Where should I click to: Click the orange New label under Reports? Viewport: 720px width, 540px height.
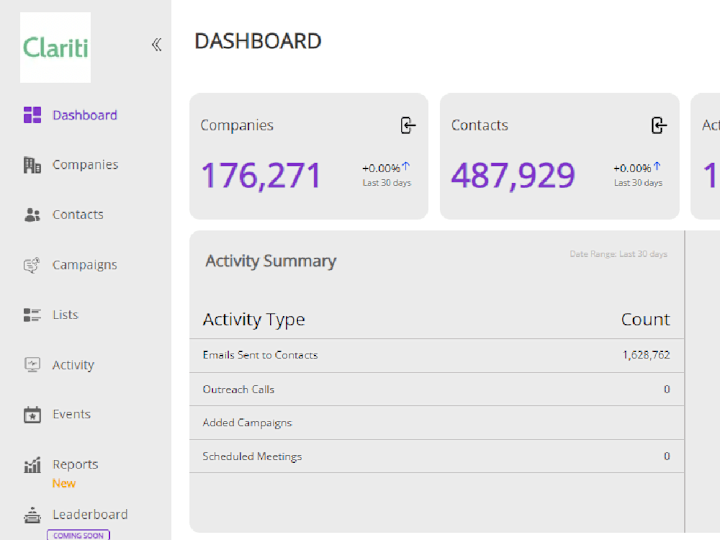coord(64,484)
